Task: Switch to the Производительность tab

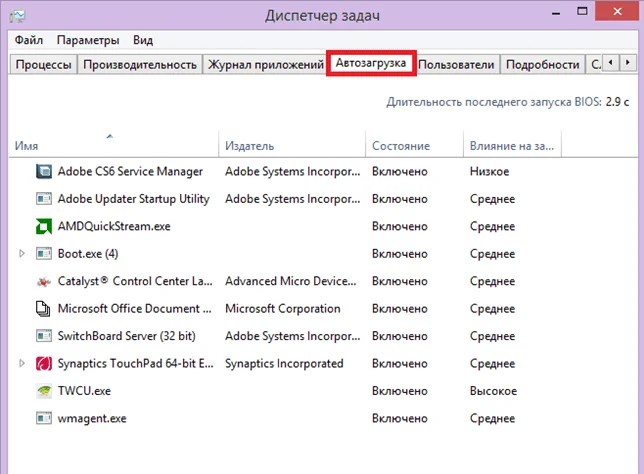Action: pyautogui.click(x=140, y=65)
